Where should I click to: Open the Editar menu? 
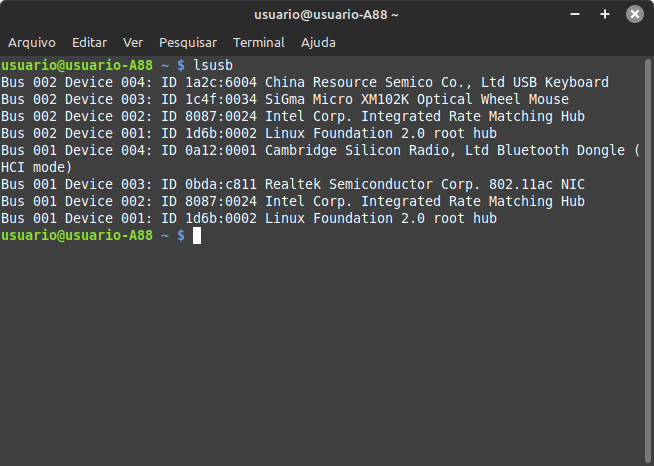click(x=89, y=43)
